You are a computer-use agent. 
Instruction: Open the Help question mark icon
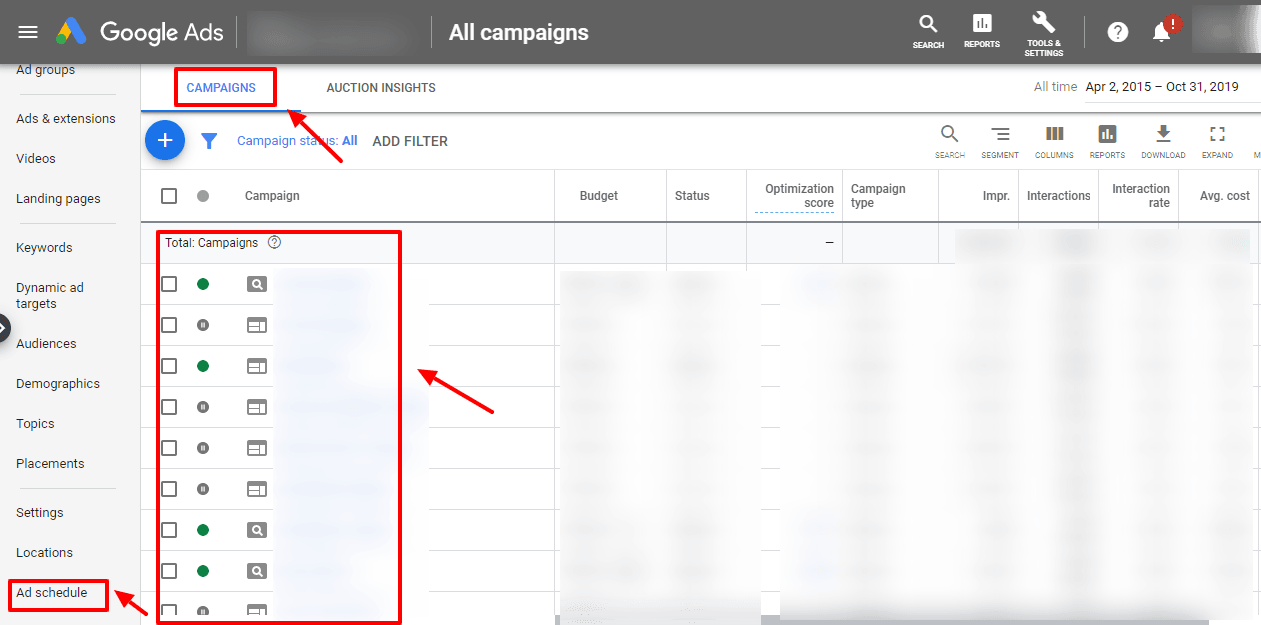[1118, 32]
